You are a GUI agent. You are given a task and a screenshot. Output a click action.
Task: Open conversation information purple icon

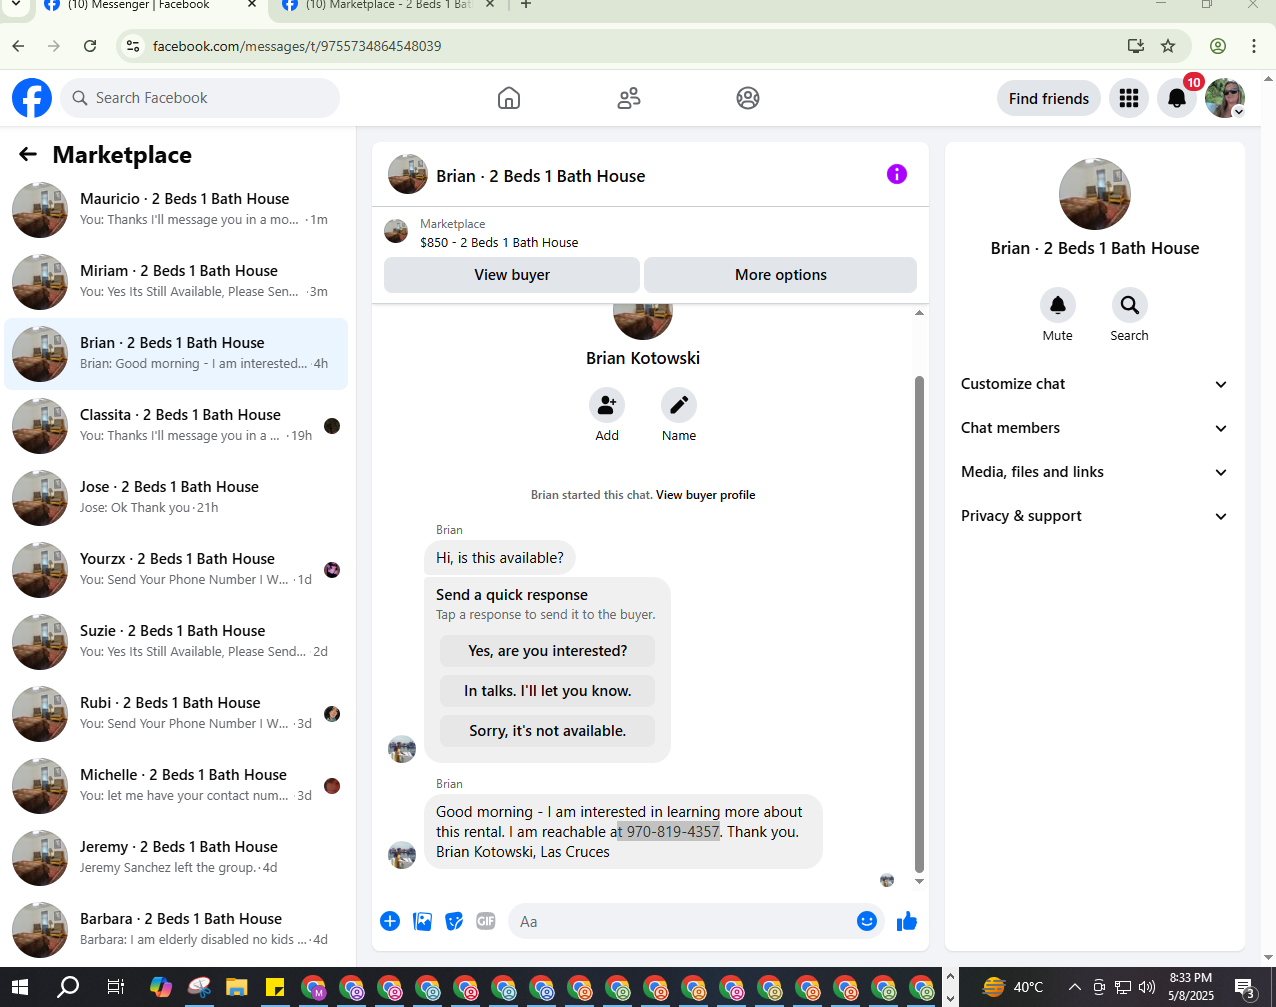(897, 174)
